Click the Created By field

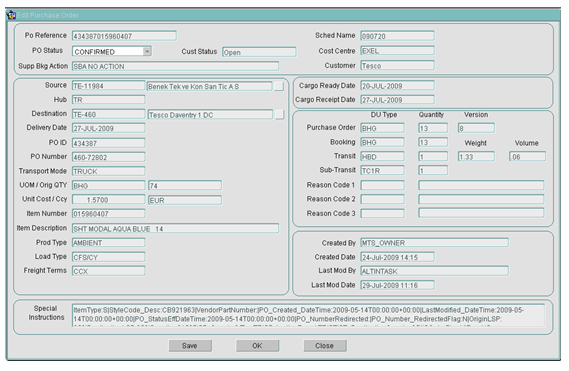[434, 243]
